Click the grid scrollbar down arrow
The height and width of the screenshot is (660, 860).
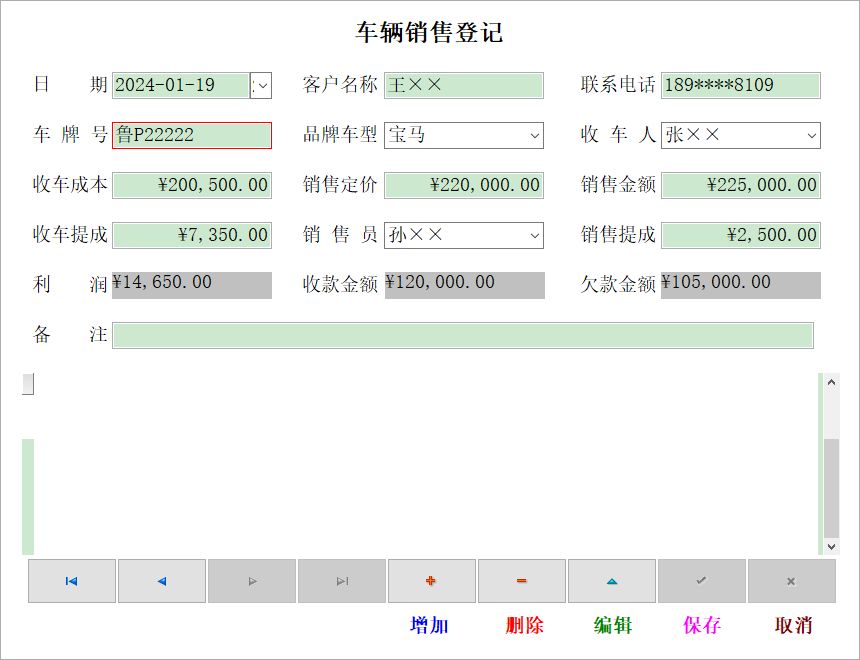831,546
